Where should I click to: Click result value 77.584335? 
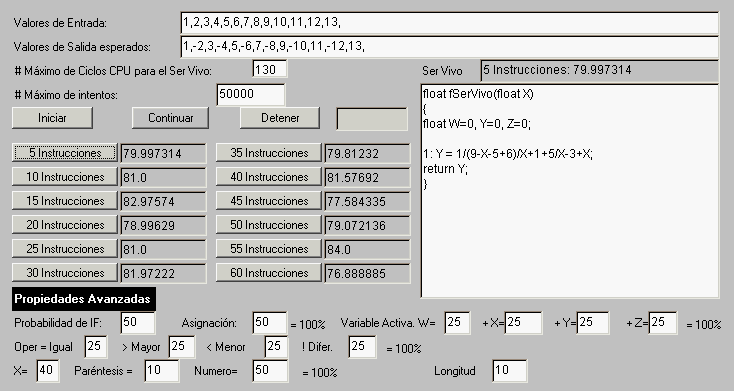click(367, 201)
